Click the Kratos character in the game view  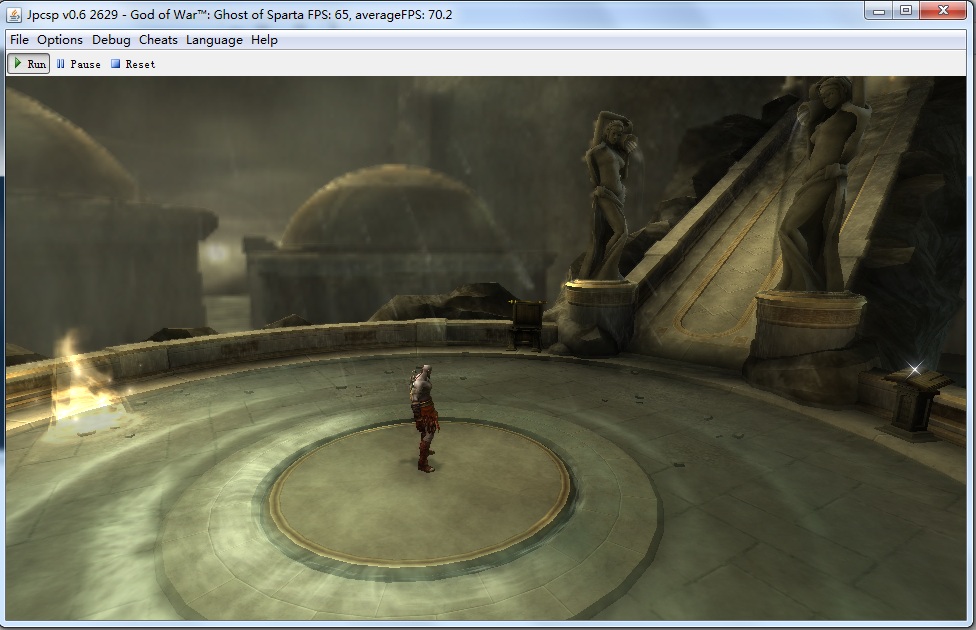coord(423,417)
